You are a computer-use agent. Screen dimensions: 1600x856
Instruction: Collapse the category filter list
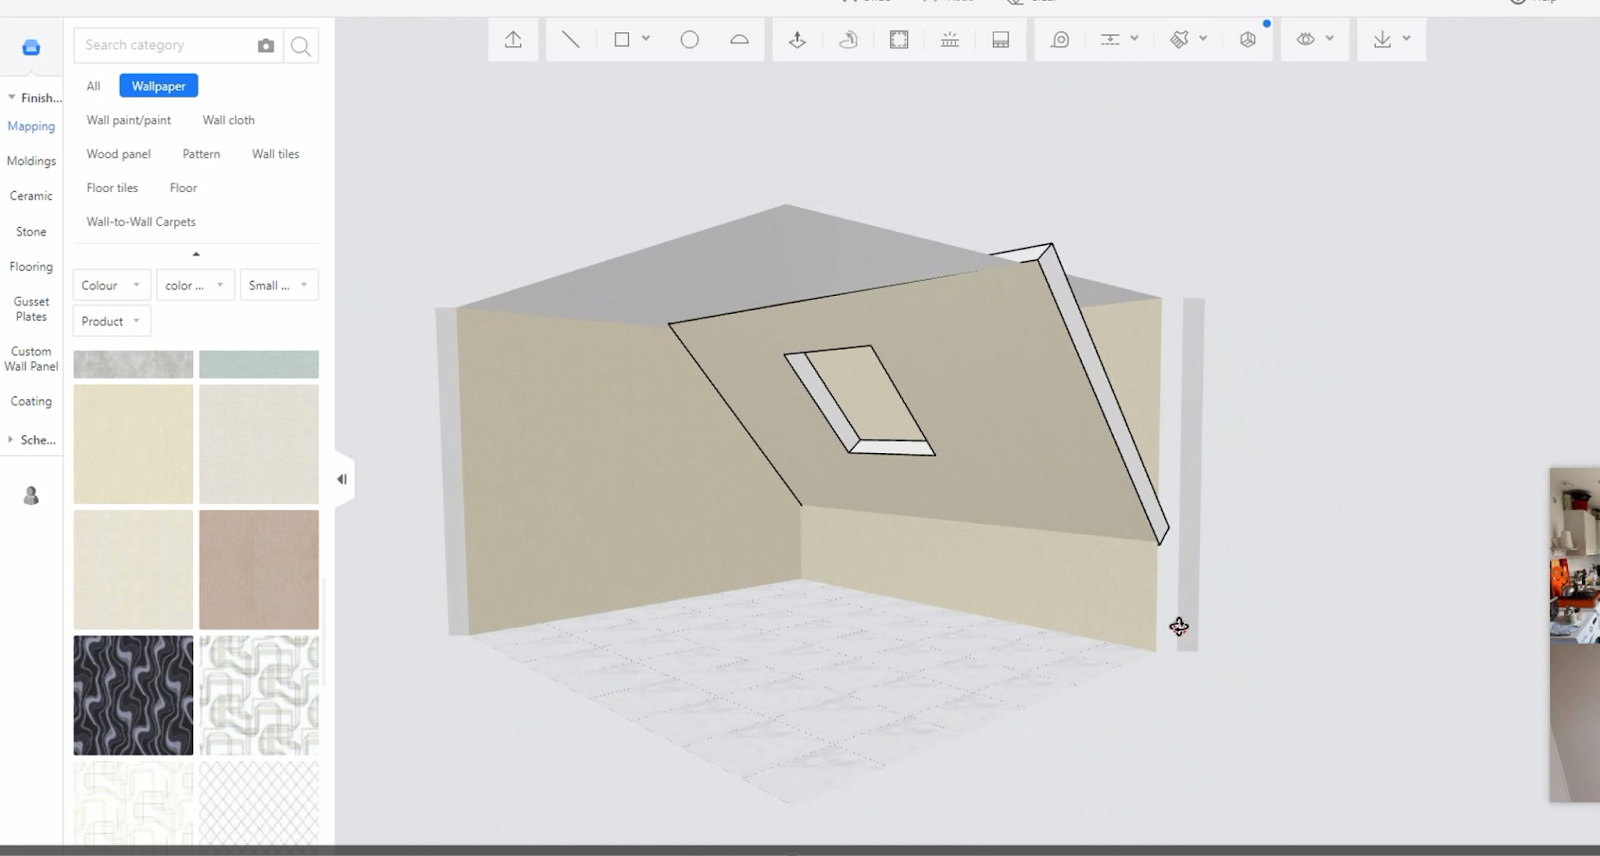tap(196, 254)
